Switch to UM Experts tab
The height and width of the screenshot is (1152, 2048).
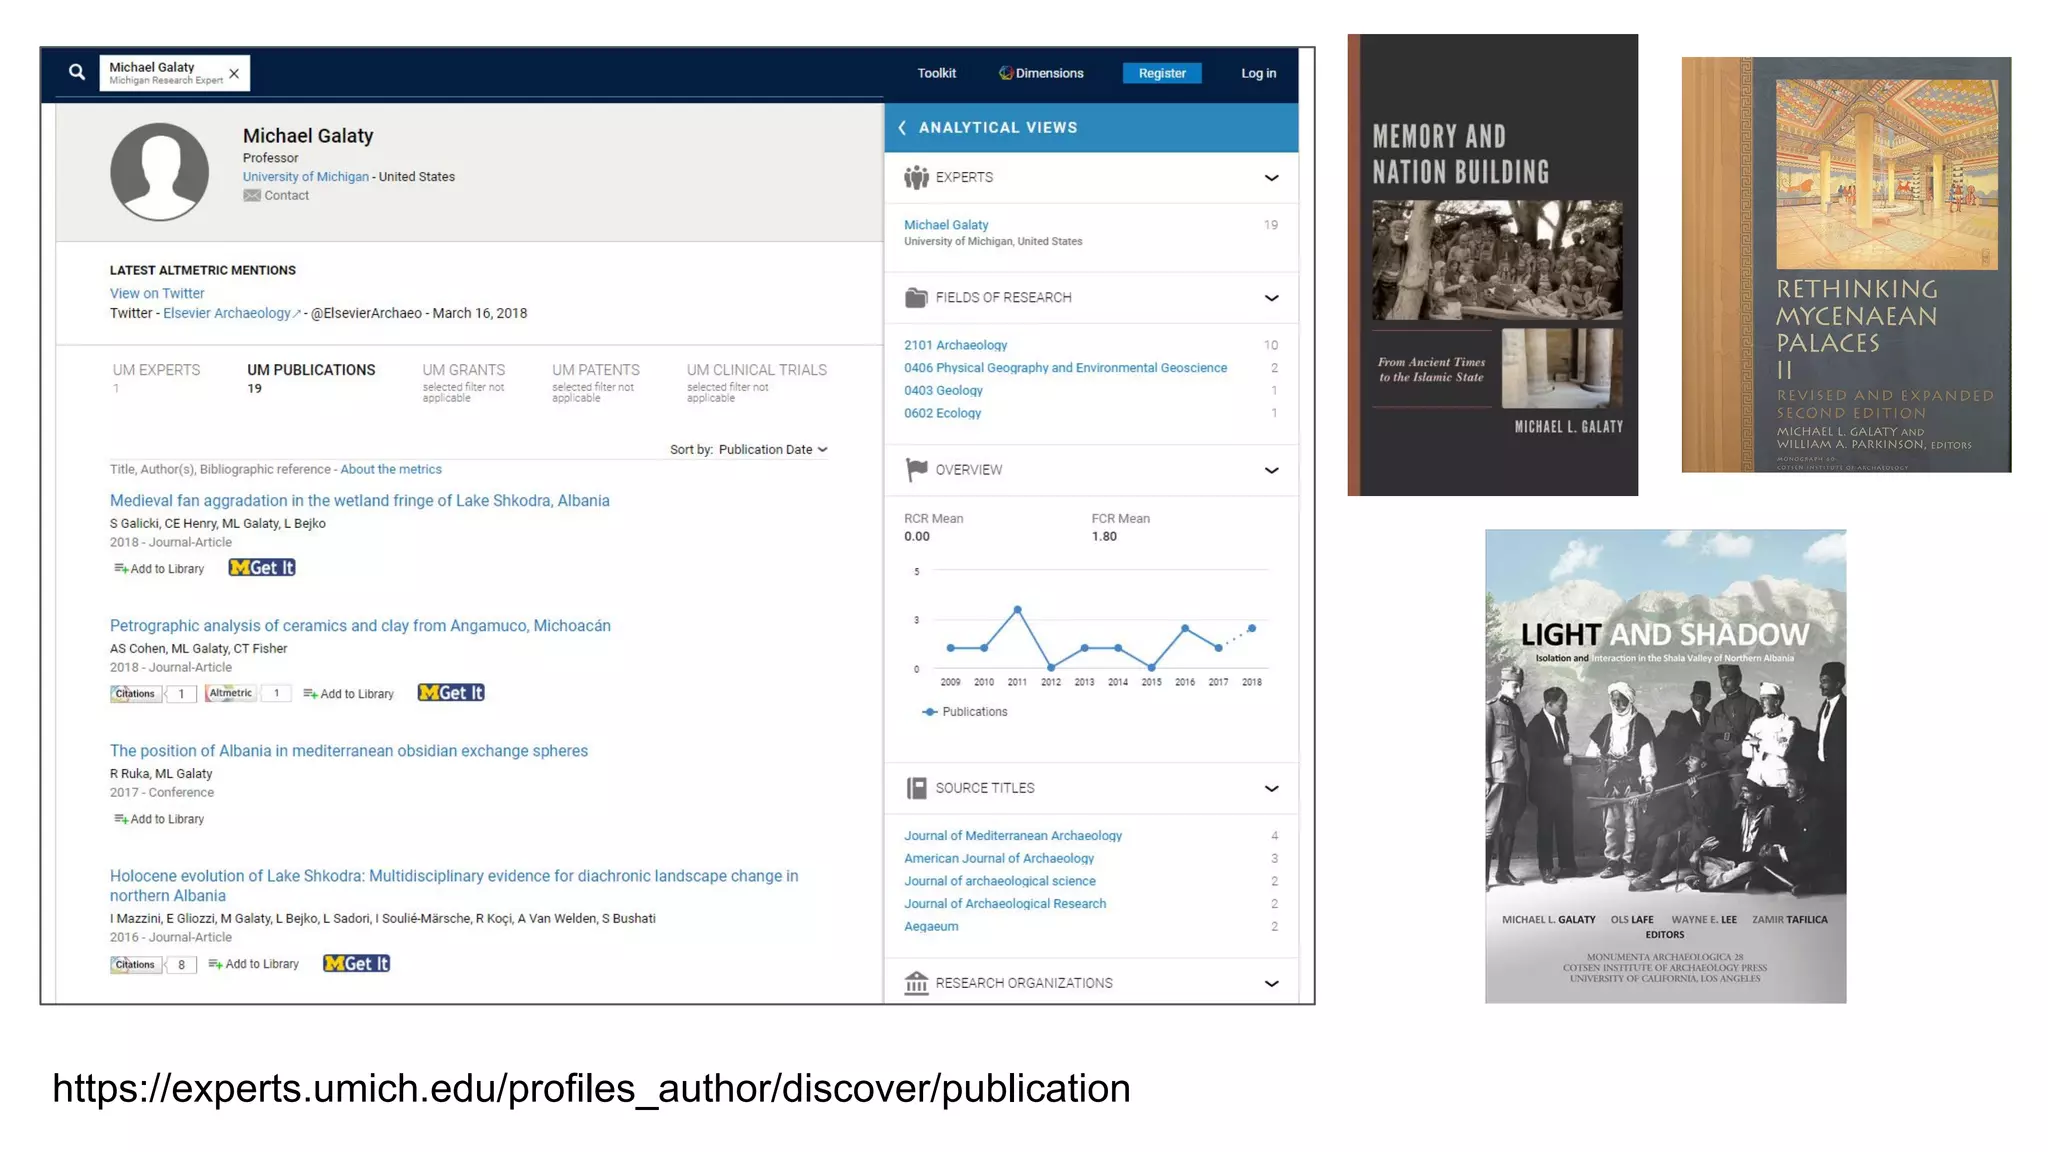tap(156, 377)
